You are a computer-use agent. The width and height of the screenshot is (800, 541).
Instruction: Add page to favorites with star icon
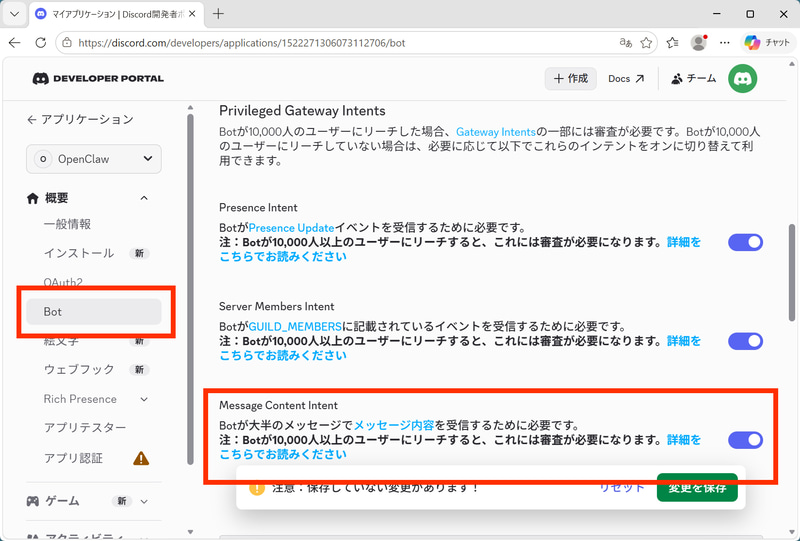point(646,43)
